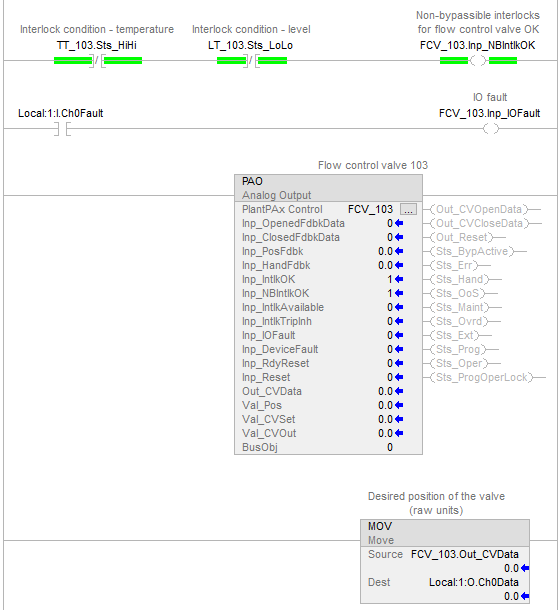Click MOV Dest value arrow

[525, 596]
